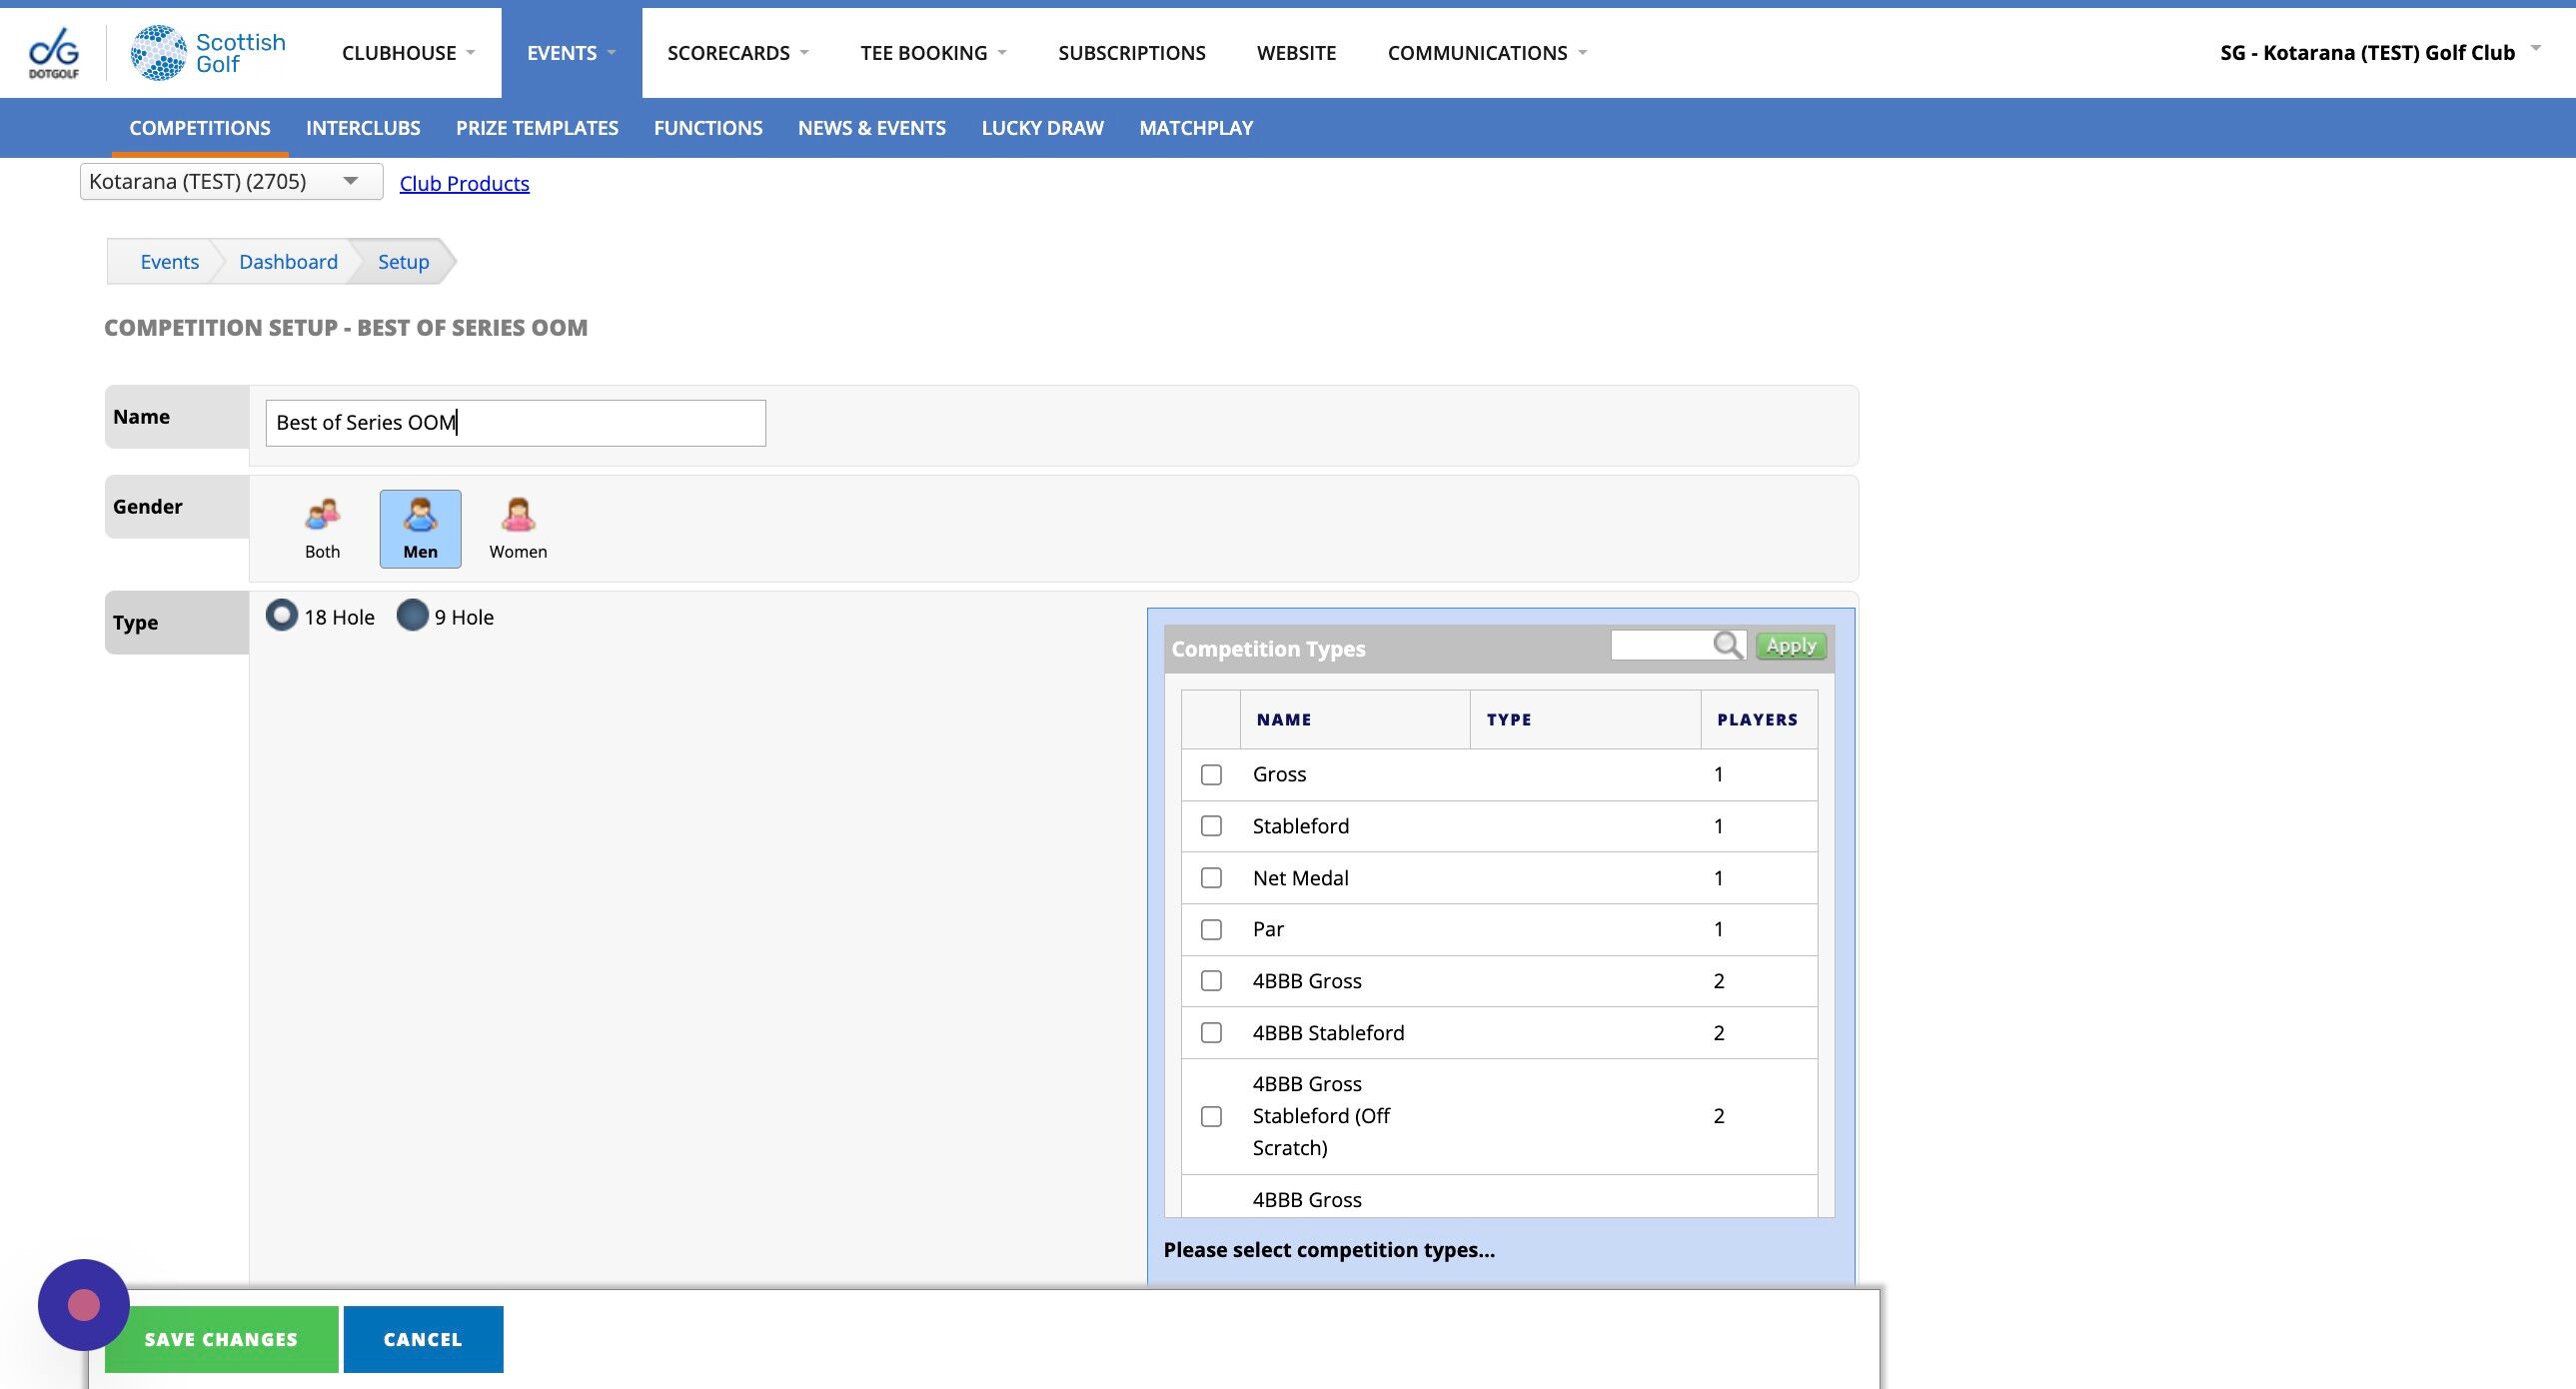
Task: Select the 18 Hole radio option
Action: pos(282,615)
